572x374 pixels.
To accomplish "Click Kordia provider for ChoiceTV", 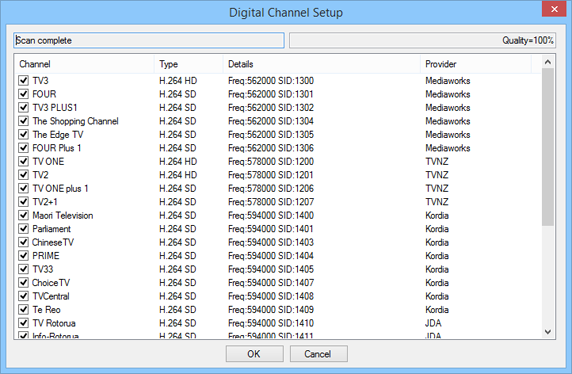I will pyautogui.click(x=437, y=283).
